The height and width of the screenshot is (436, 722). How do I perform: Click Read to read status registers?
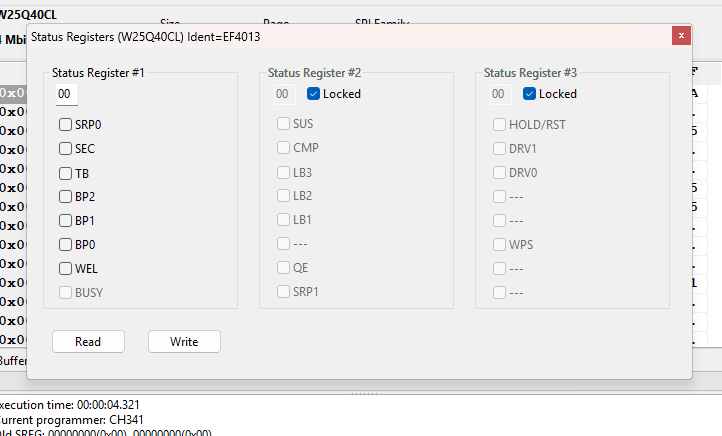point(88,342)
